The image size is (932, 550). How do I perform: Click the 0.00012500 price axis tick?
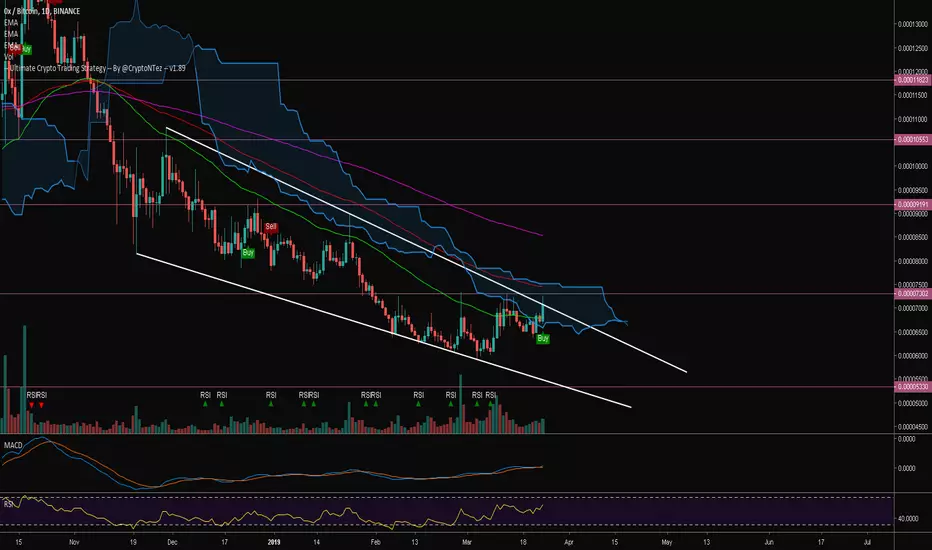point(913,48)
